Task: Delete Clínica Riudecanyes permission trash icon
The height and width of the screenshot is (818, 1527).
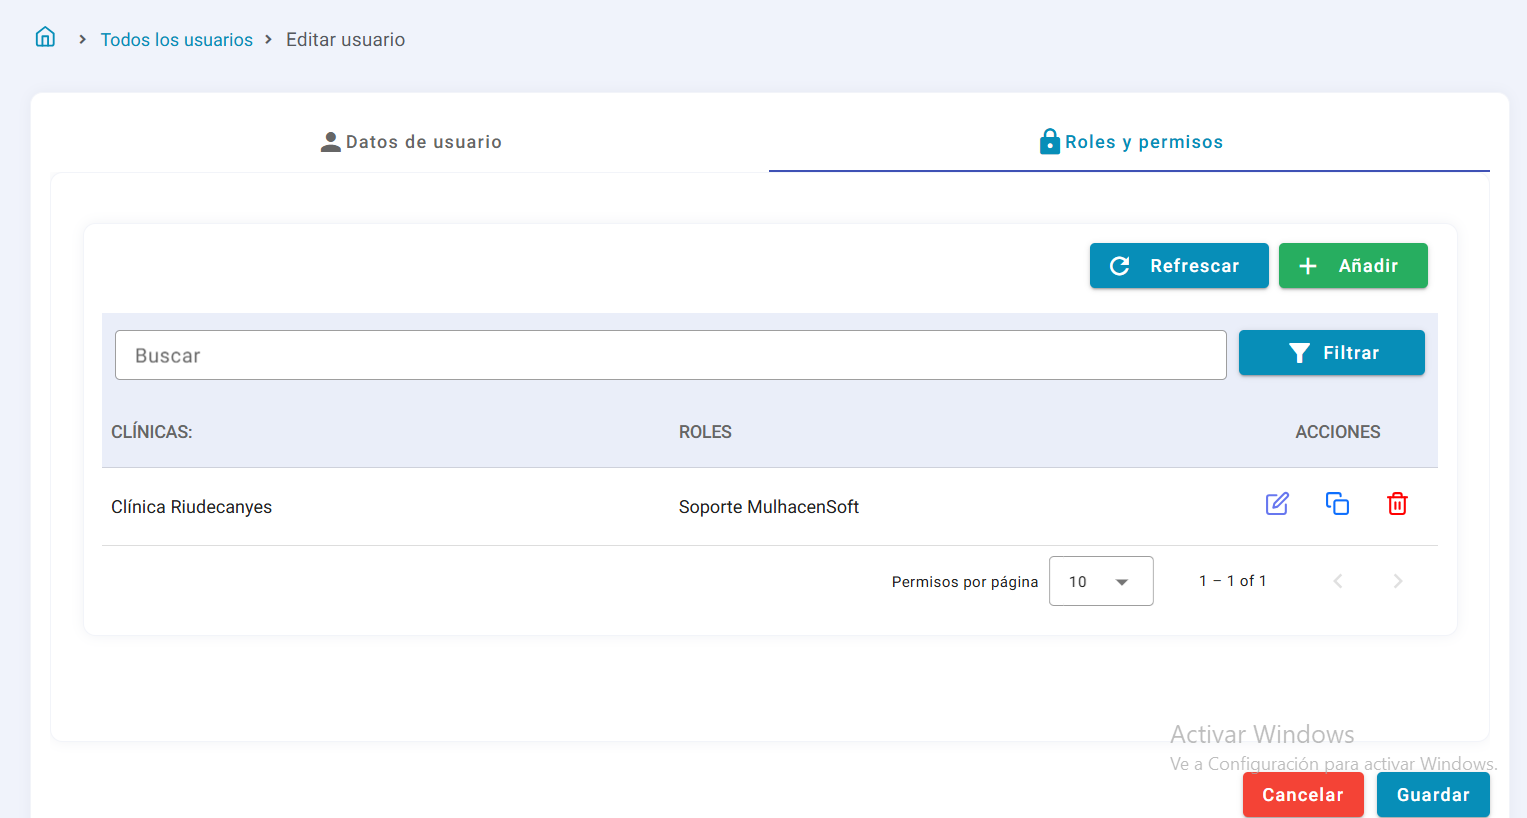Action: 1398,504
